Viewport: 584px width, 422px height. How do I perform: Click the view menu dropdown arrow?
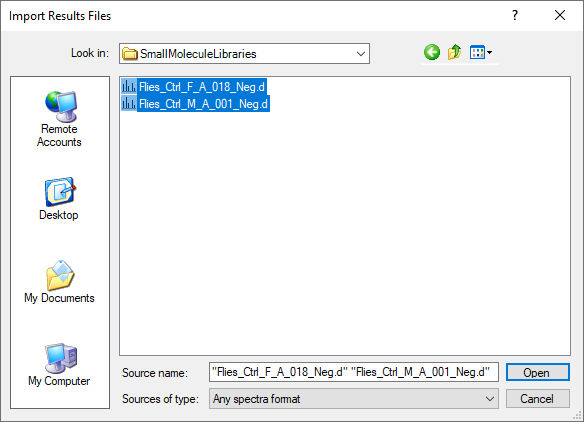tap(490, 53)
